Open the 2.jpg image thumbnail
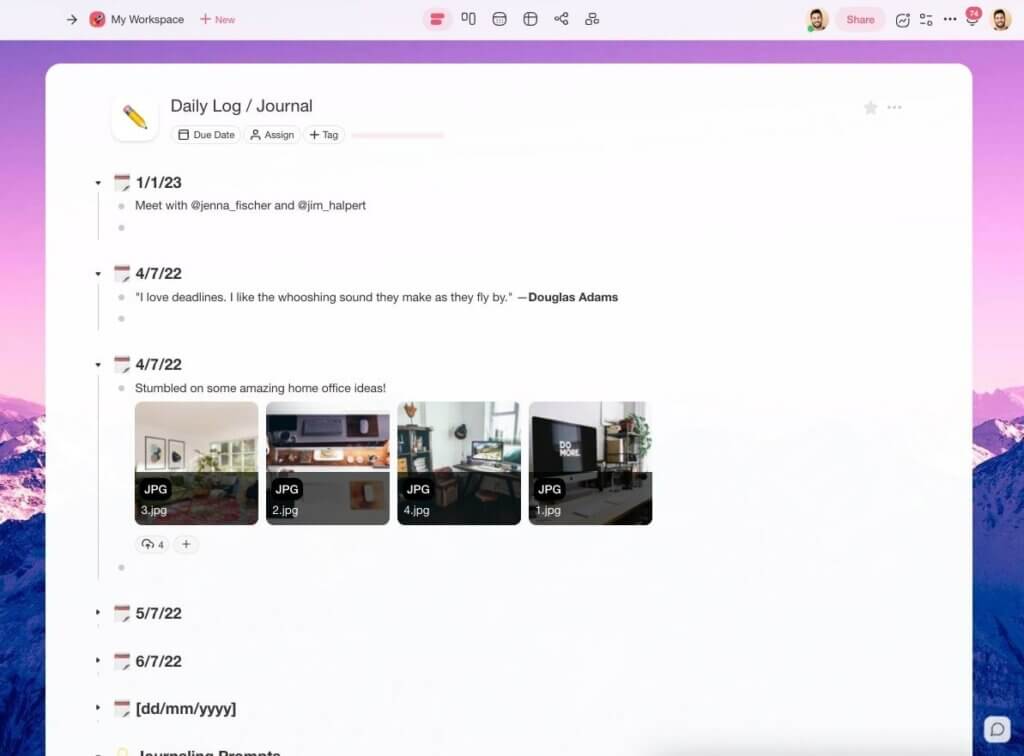This screenshot has width=1024, height=756. [327, 462]
